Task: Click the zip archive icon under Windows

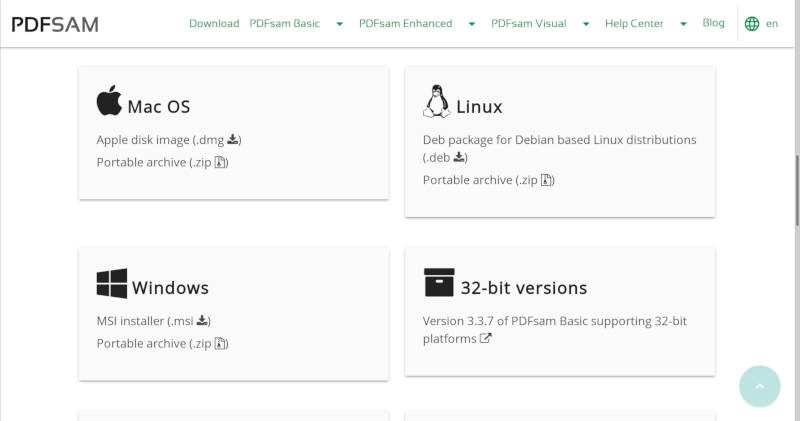Action: (x=220, y=343)
